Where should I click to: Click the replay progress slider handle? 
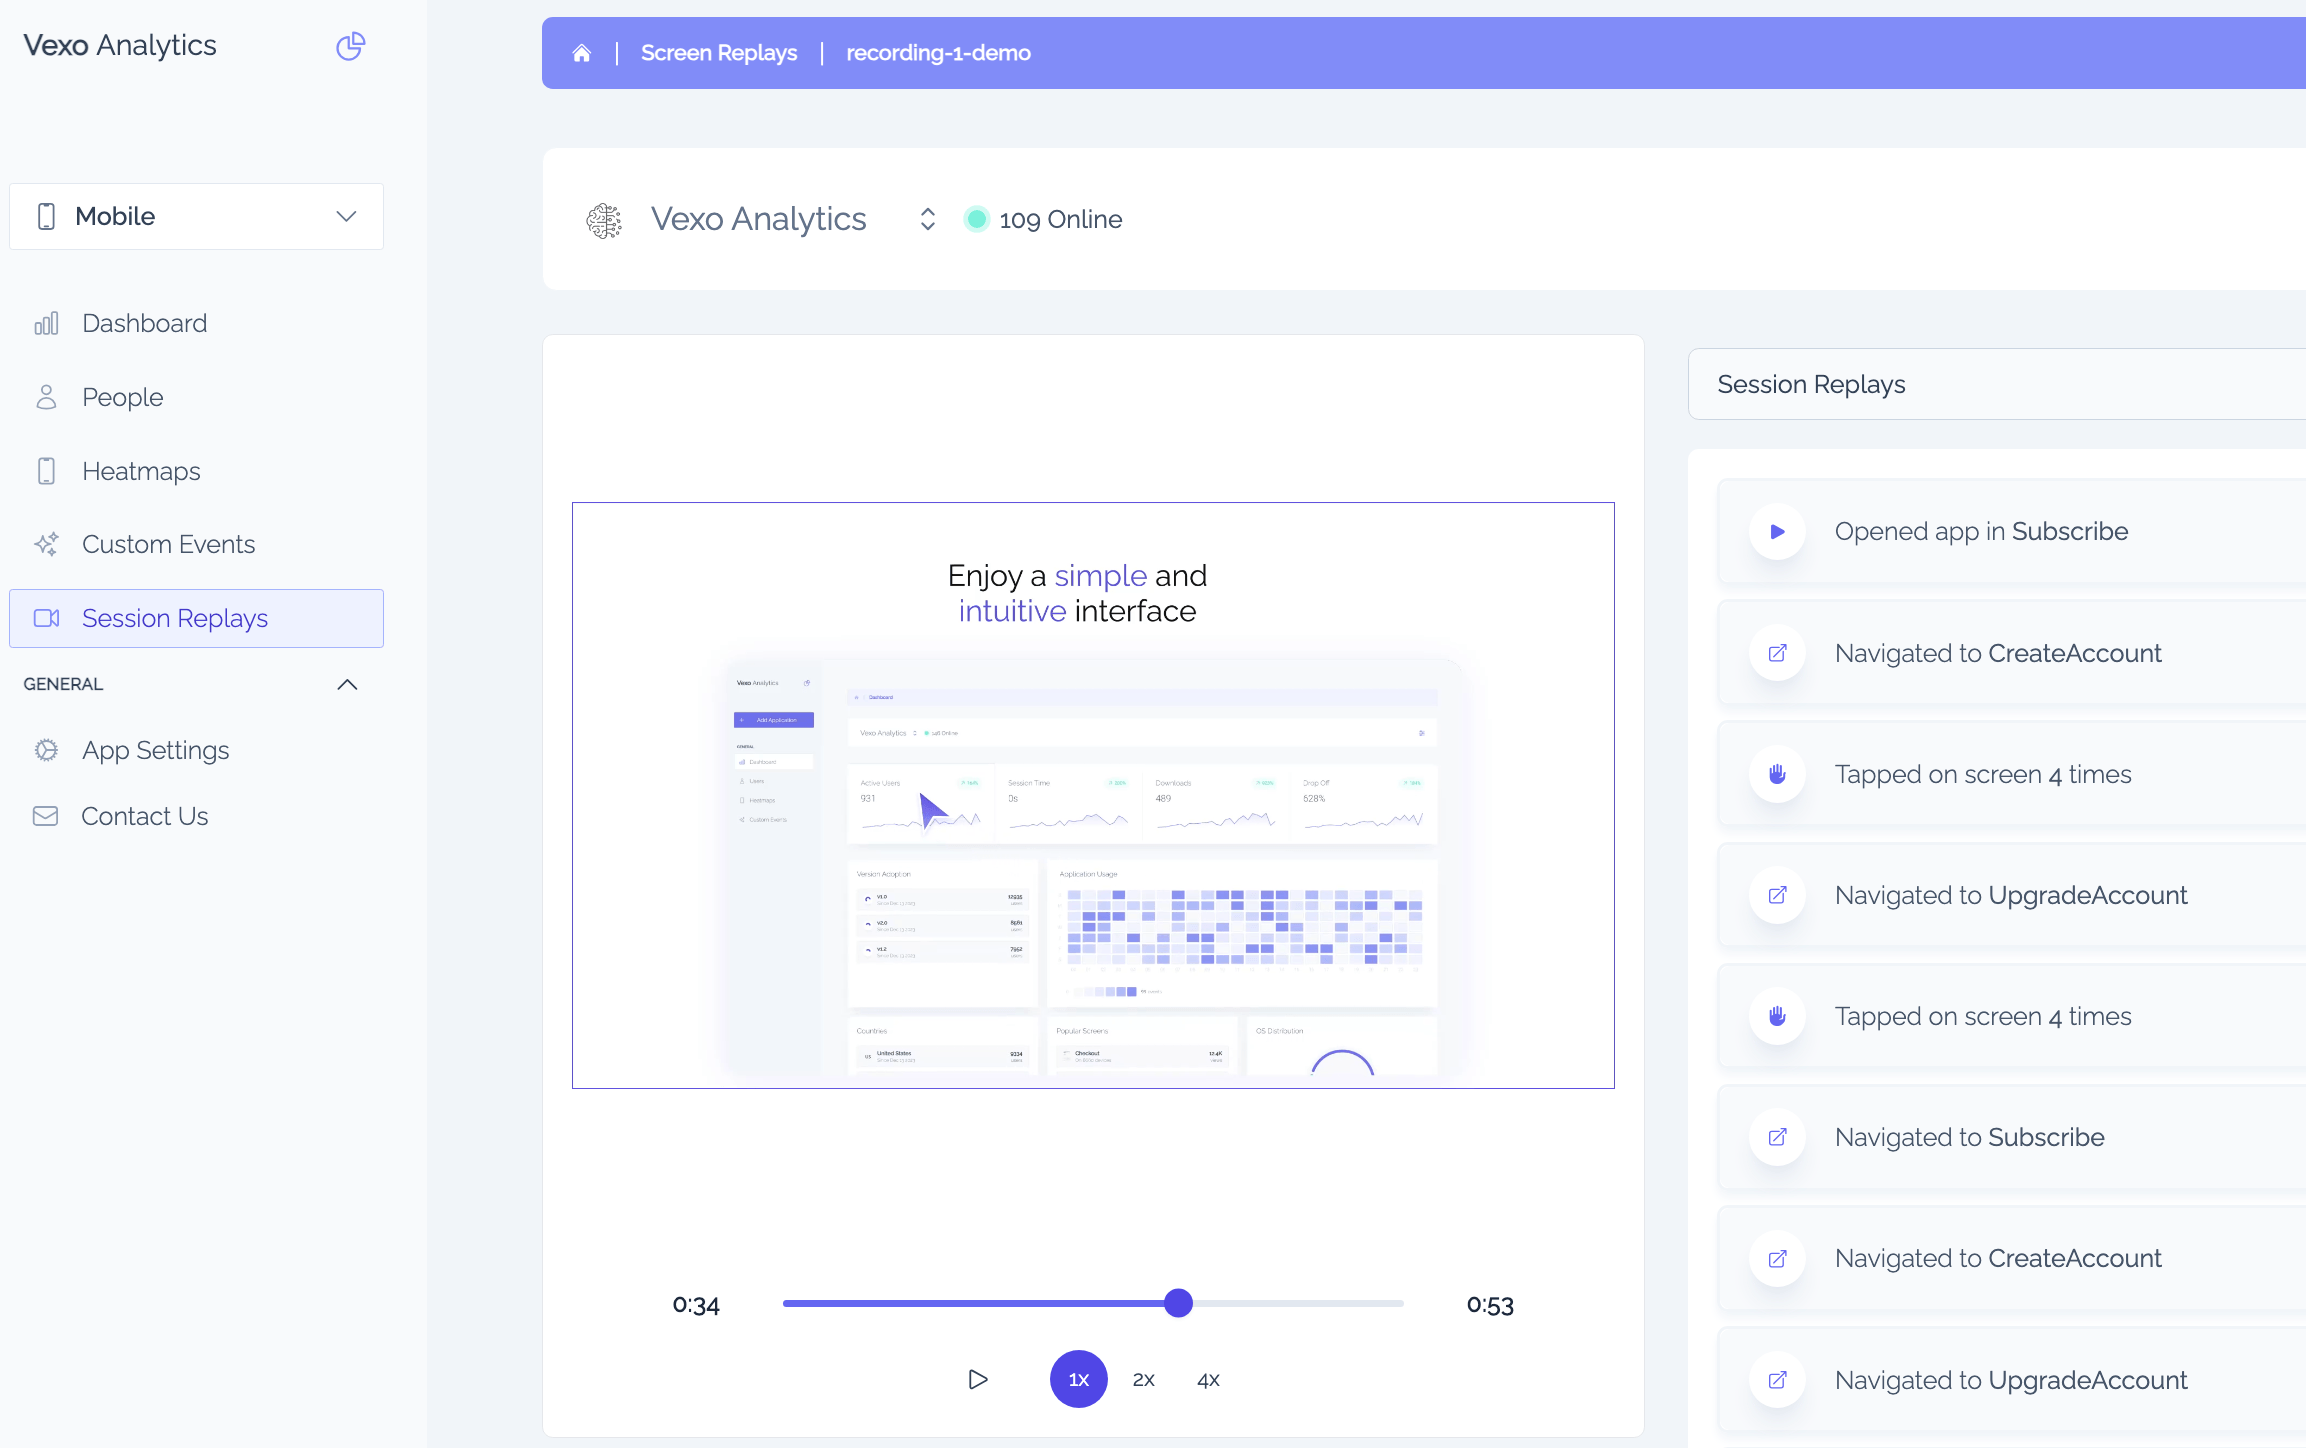1178,1303
